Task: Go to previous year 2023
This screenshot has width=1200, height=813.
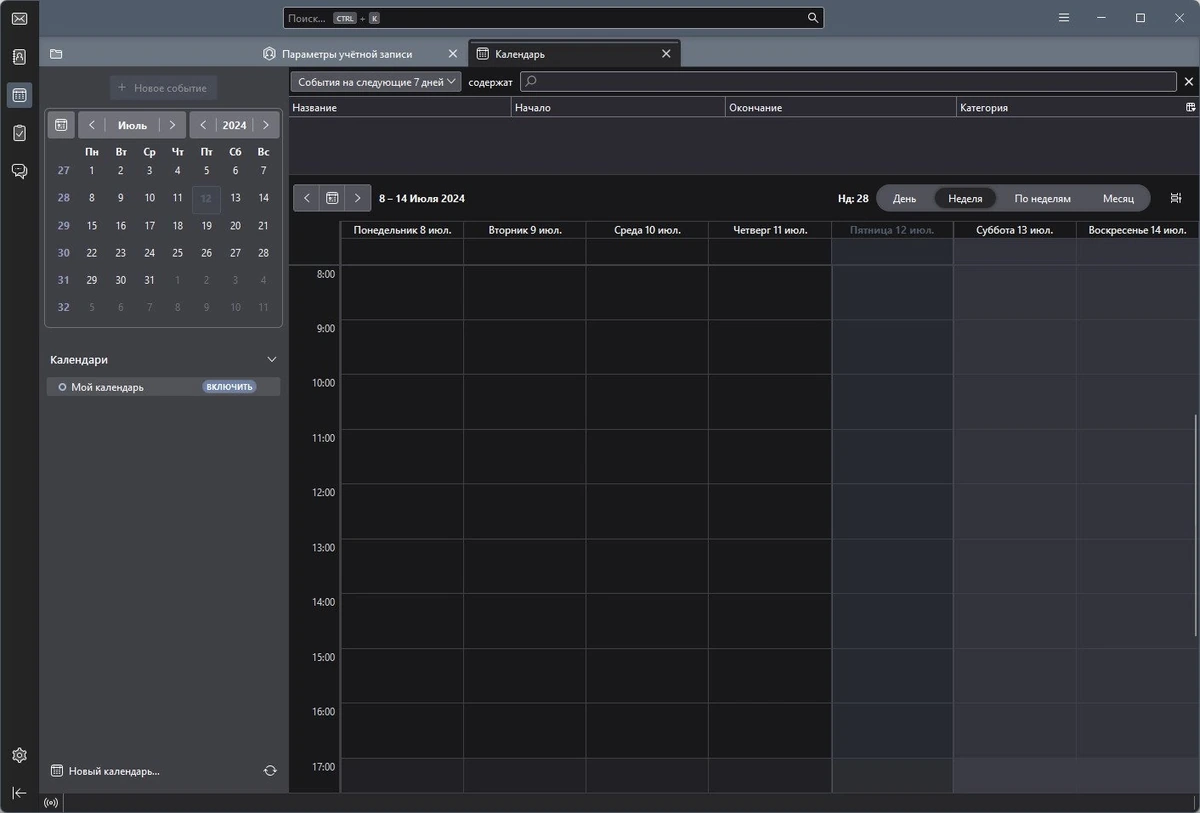Action: 203,125
